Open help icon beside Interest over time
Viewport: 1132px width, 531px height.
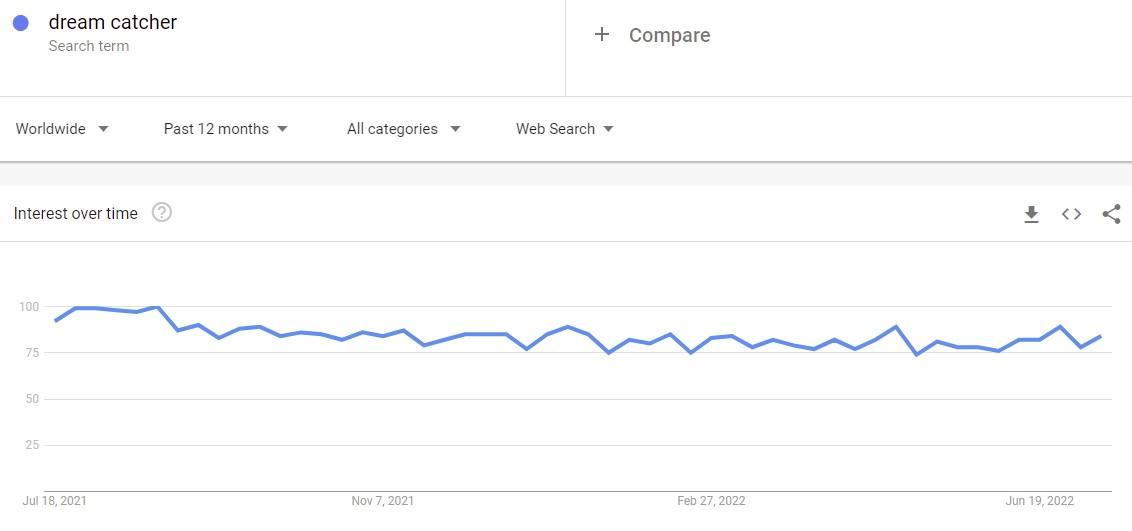pyautogui.click(x=162, y=213)
